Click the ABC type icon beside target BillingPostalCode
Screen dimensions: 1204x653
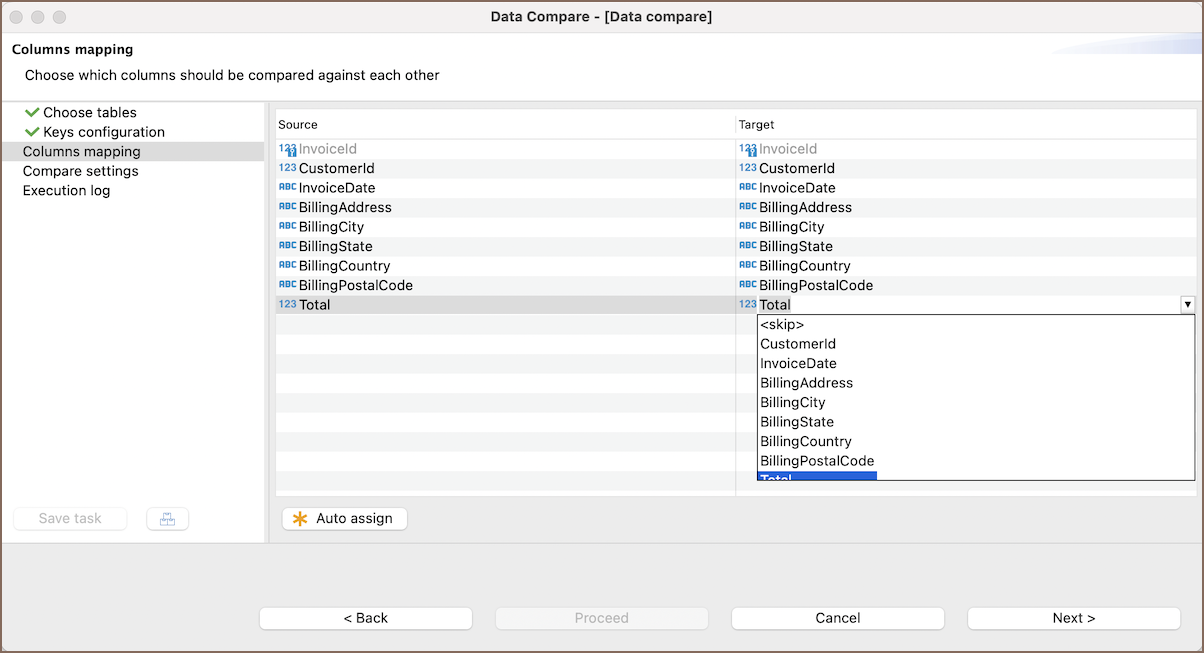pyautogui.click(x=747, y=285)
